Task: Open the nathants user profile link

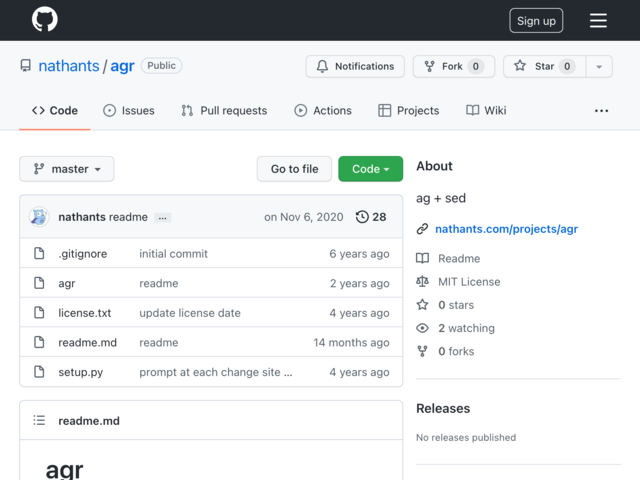Action: tap(69, 66)
